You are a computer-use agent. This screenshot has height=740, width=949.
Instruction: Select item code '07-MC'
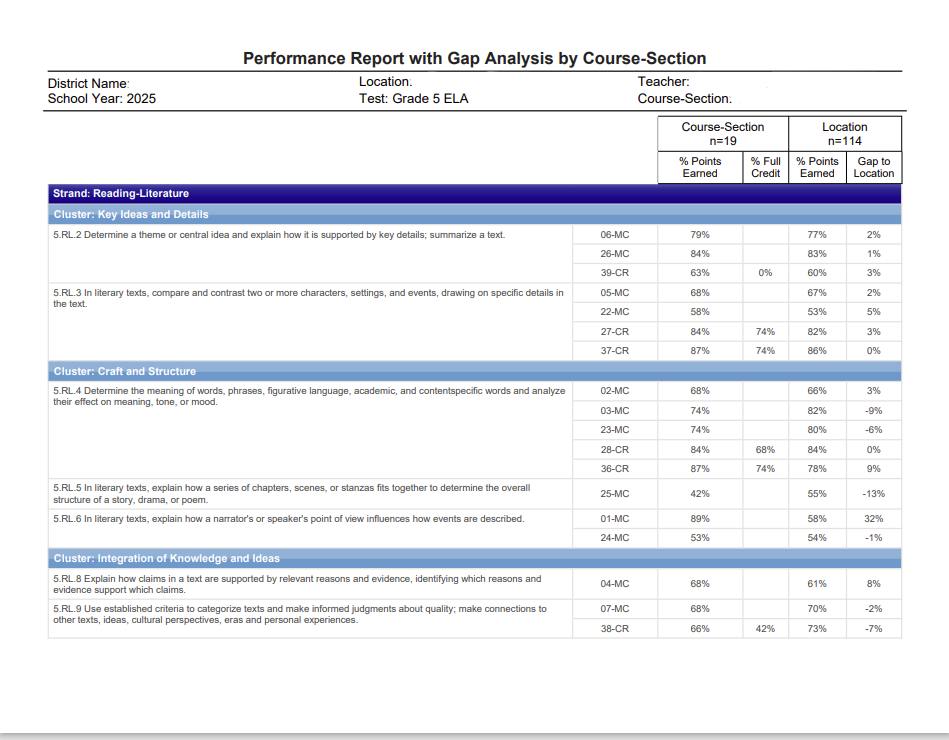614,609
